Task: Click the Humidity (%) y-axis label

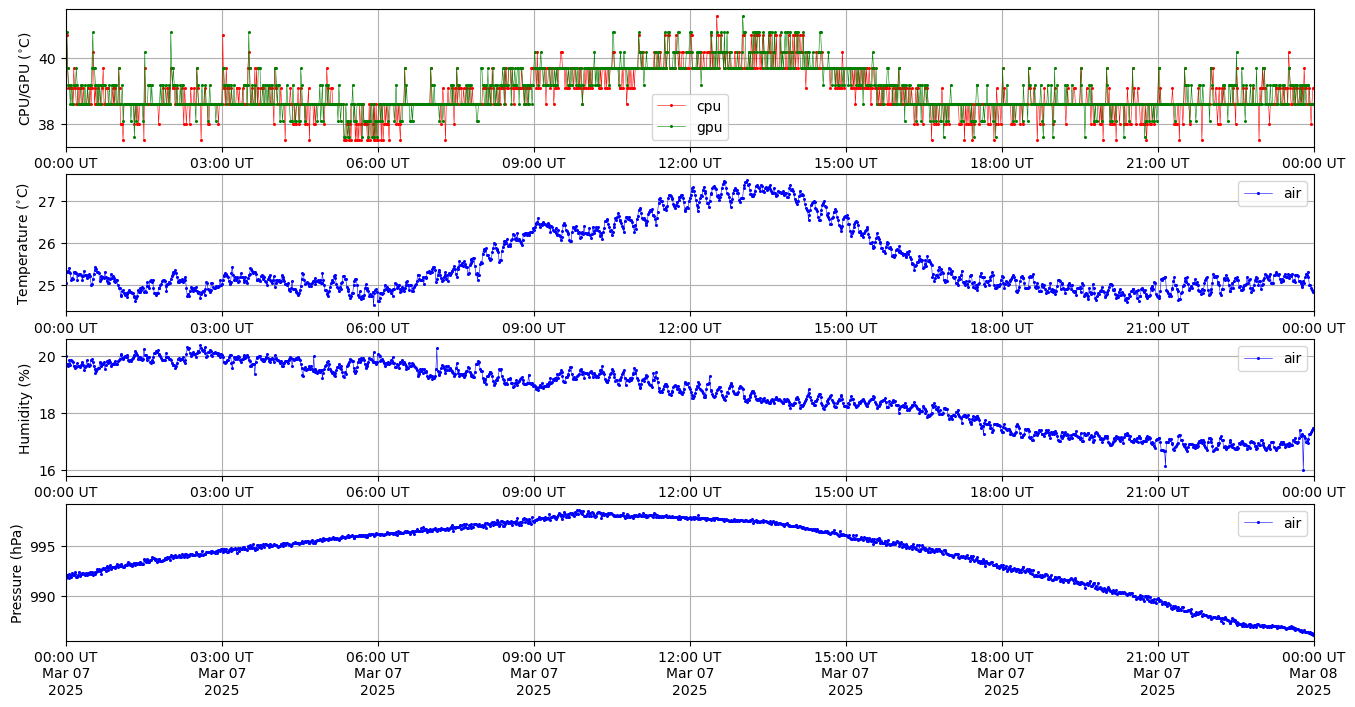Action: pos(25,408)
